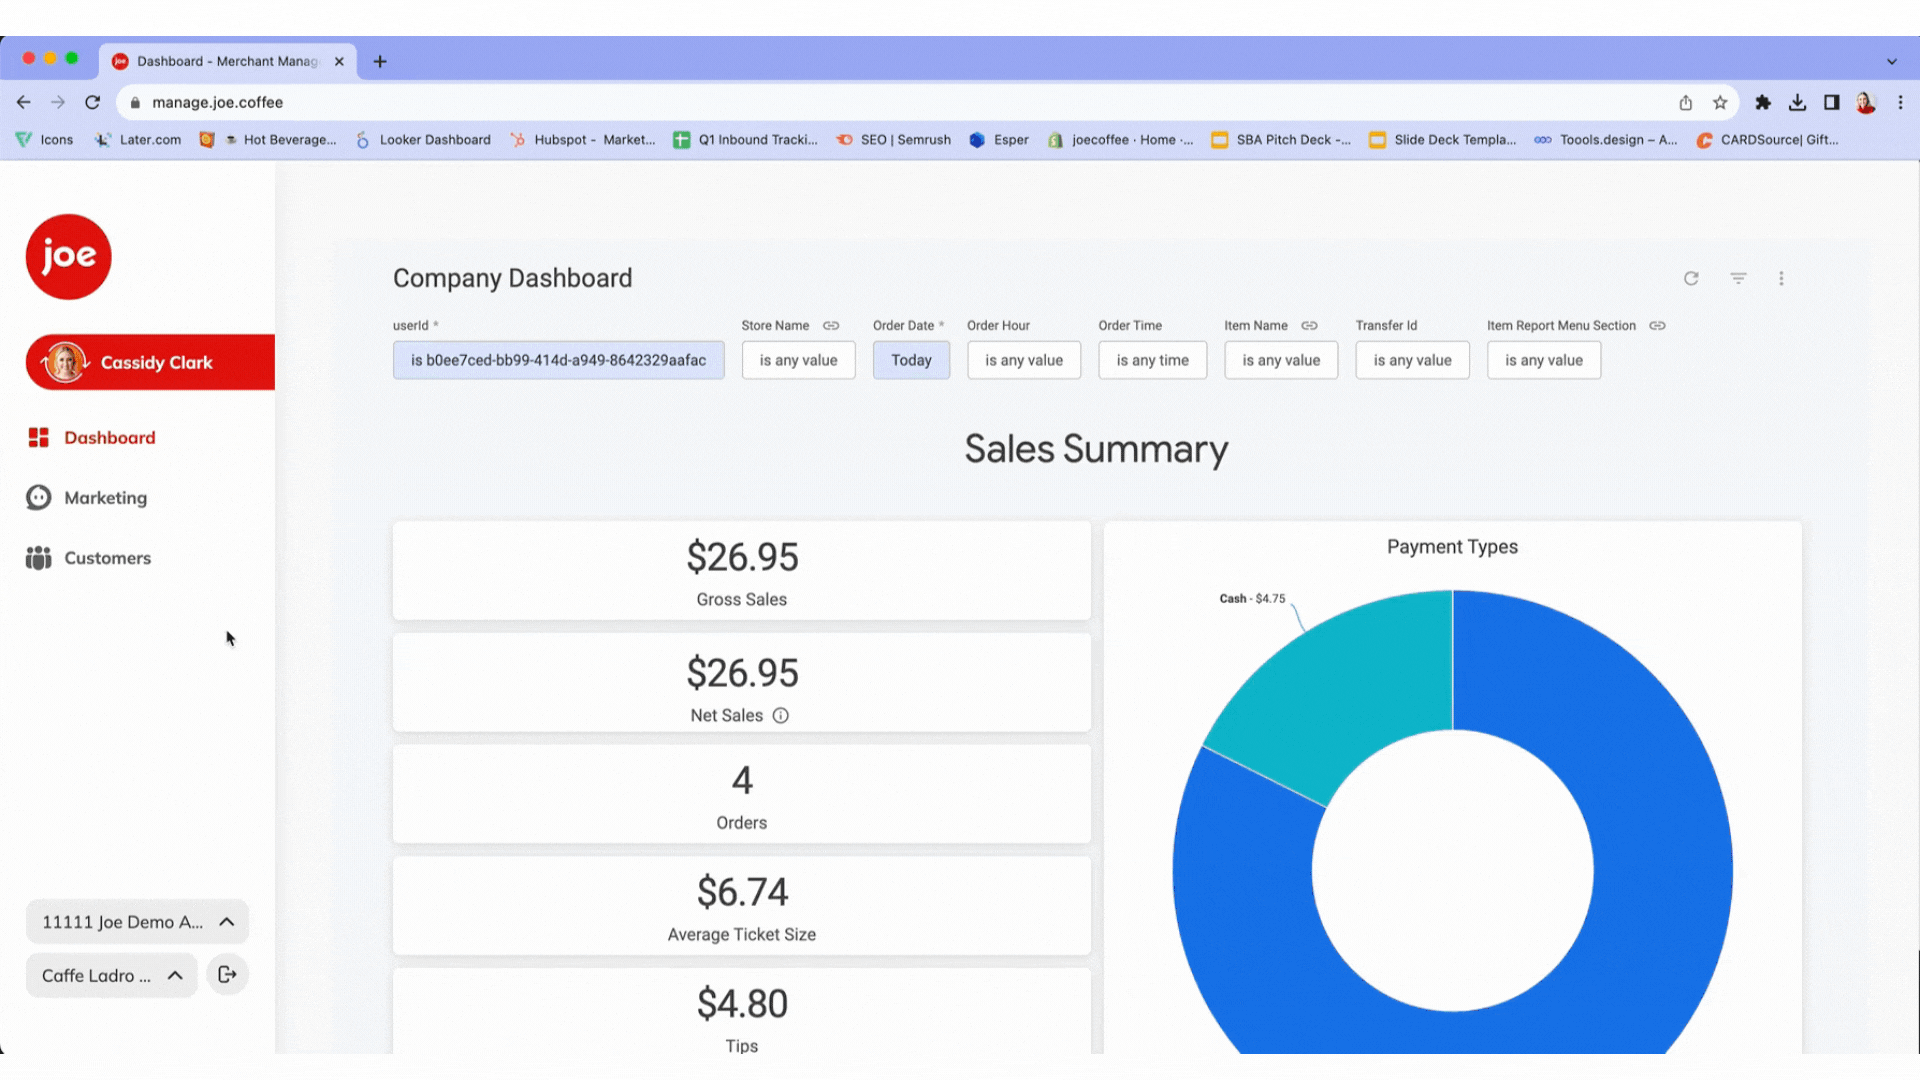Click the Gross Sales $26.95 tile
1920x1080 pixels.
pyautogui.click(x=742, y=571)
